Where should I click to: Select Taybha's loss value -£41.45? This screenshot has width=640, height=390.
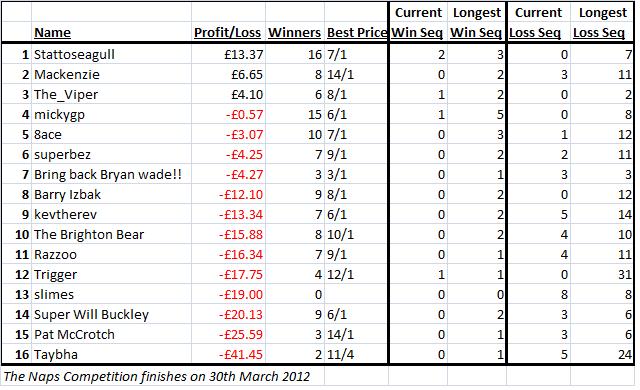tap(241, 354)
